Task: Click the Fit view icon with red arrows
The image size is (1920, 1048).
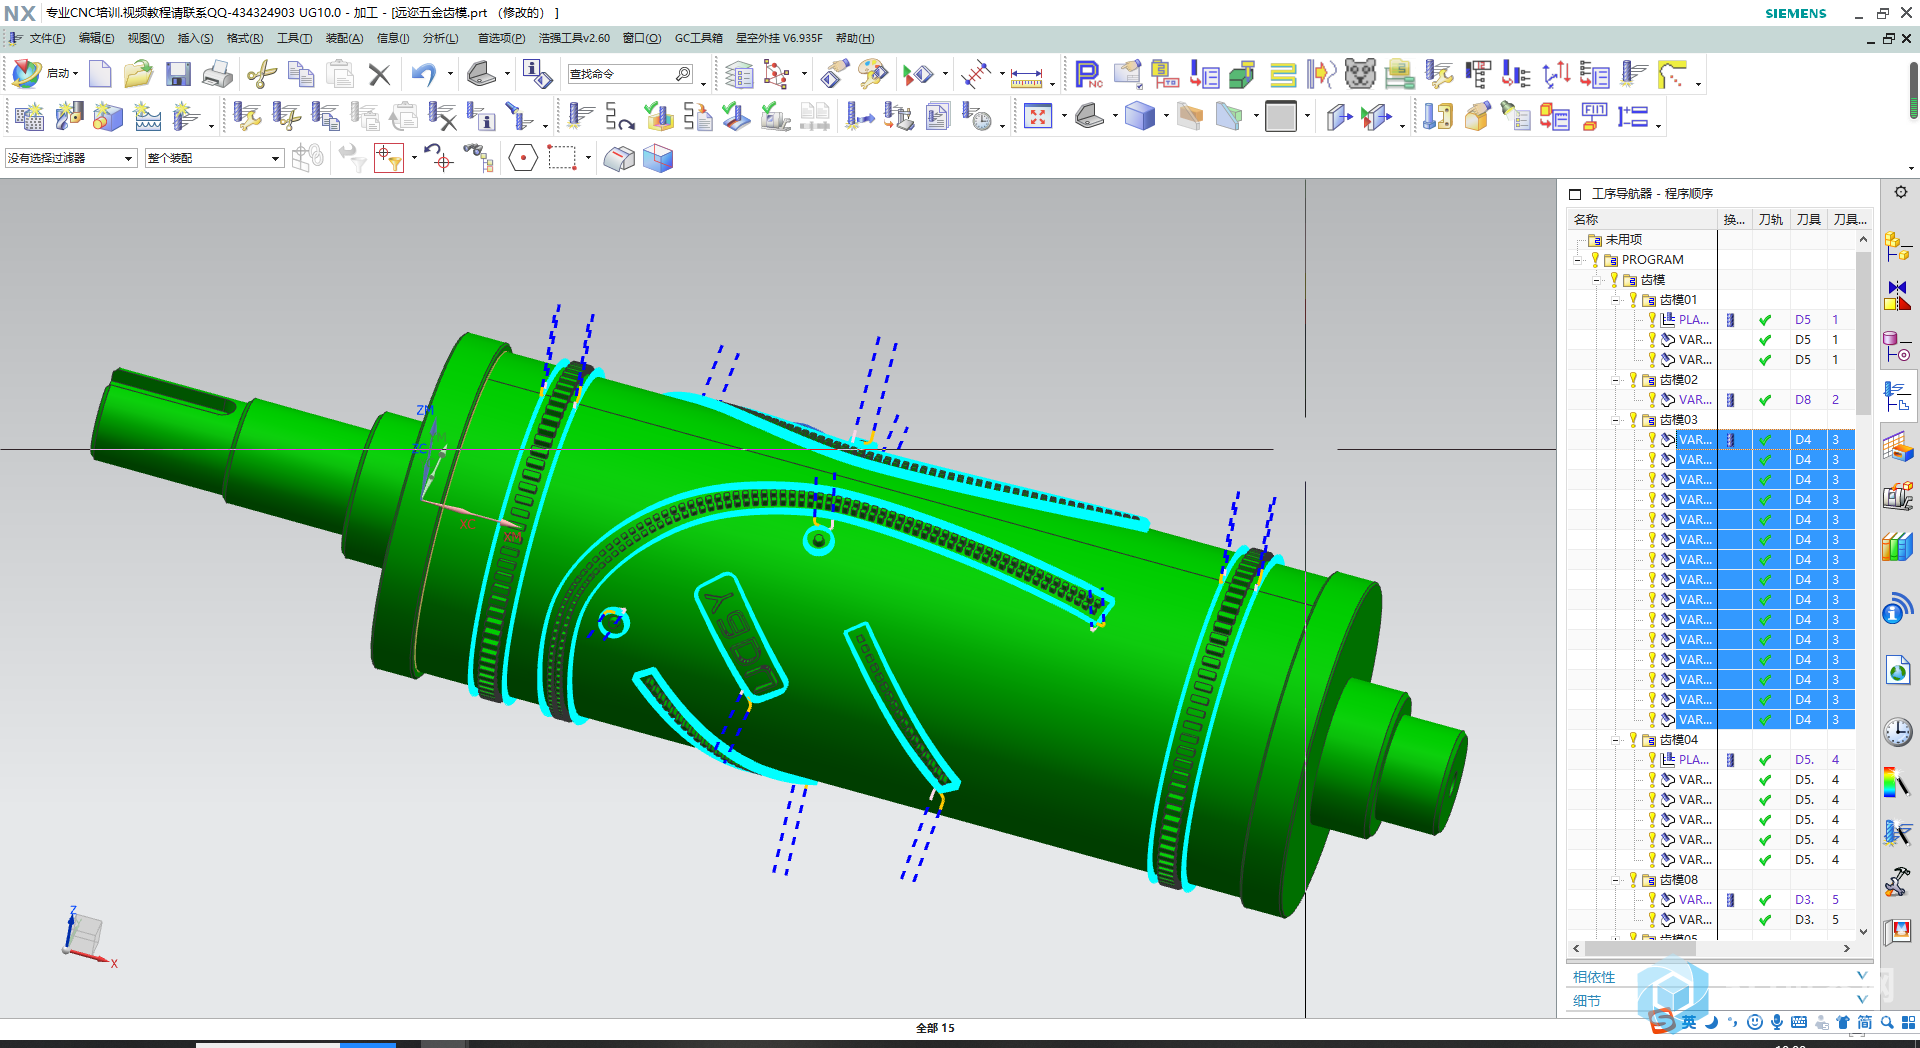Action: tap(1038, 117)
